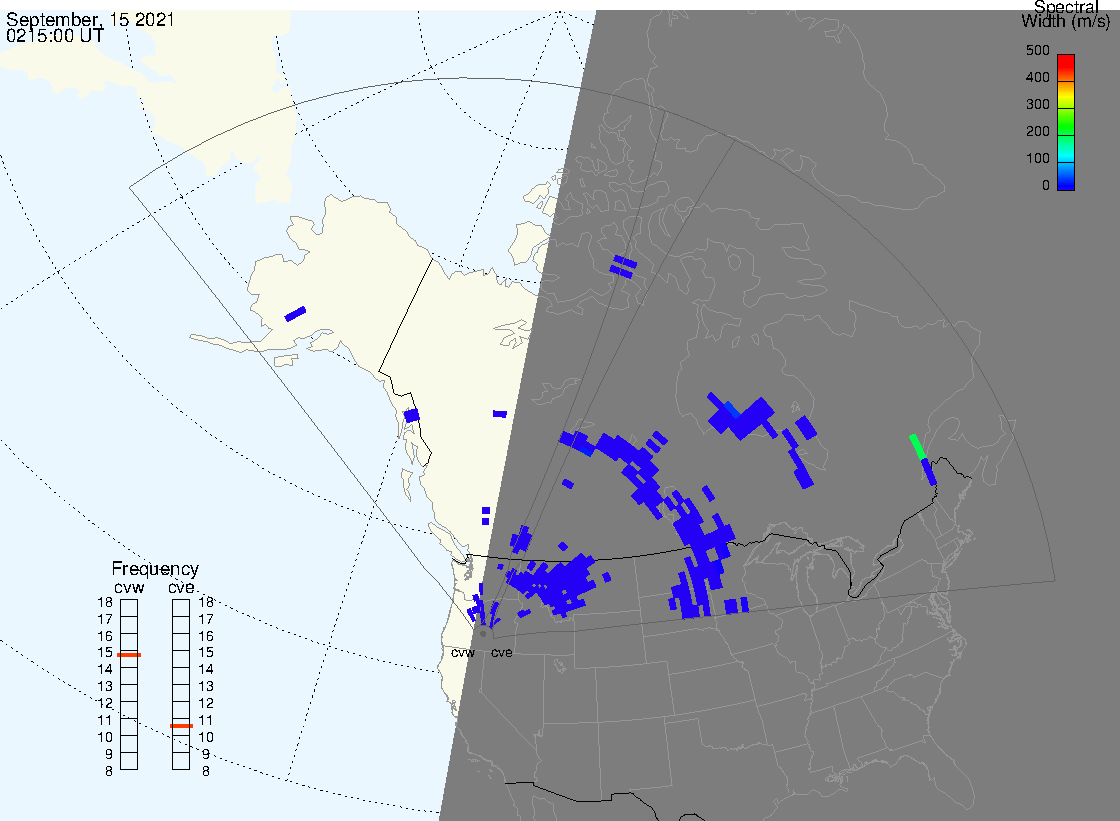Click the '8' label left of cvw scale
Viewport: 1120px width, 821px height.
pyautogui.click(x=109, y=772)
